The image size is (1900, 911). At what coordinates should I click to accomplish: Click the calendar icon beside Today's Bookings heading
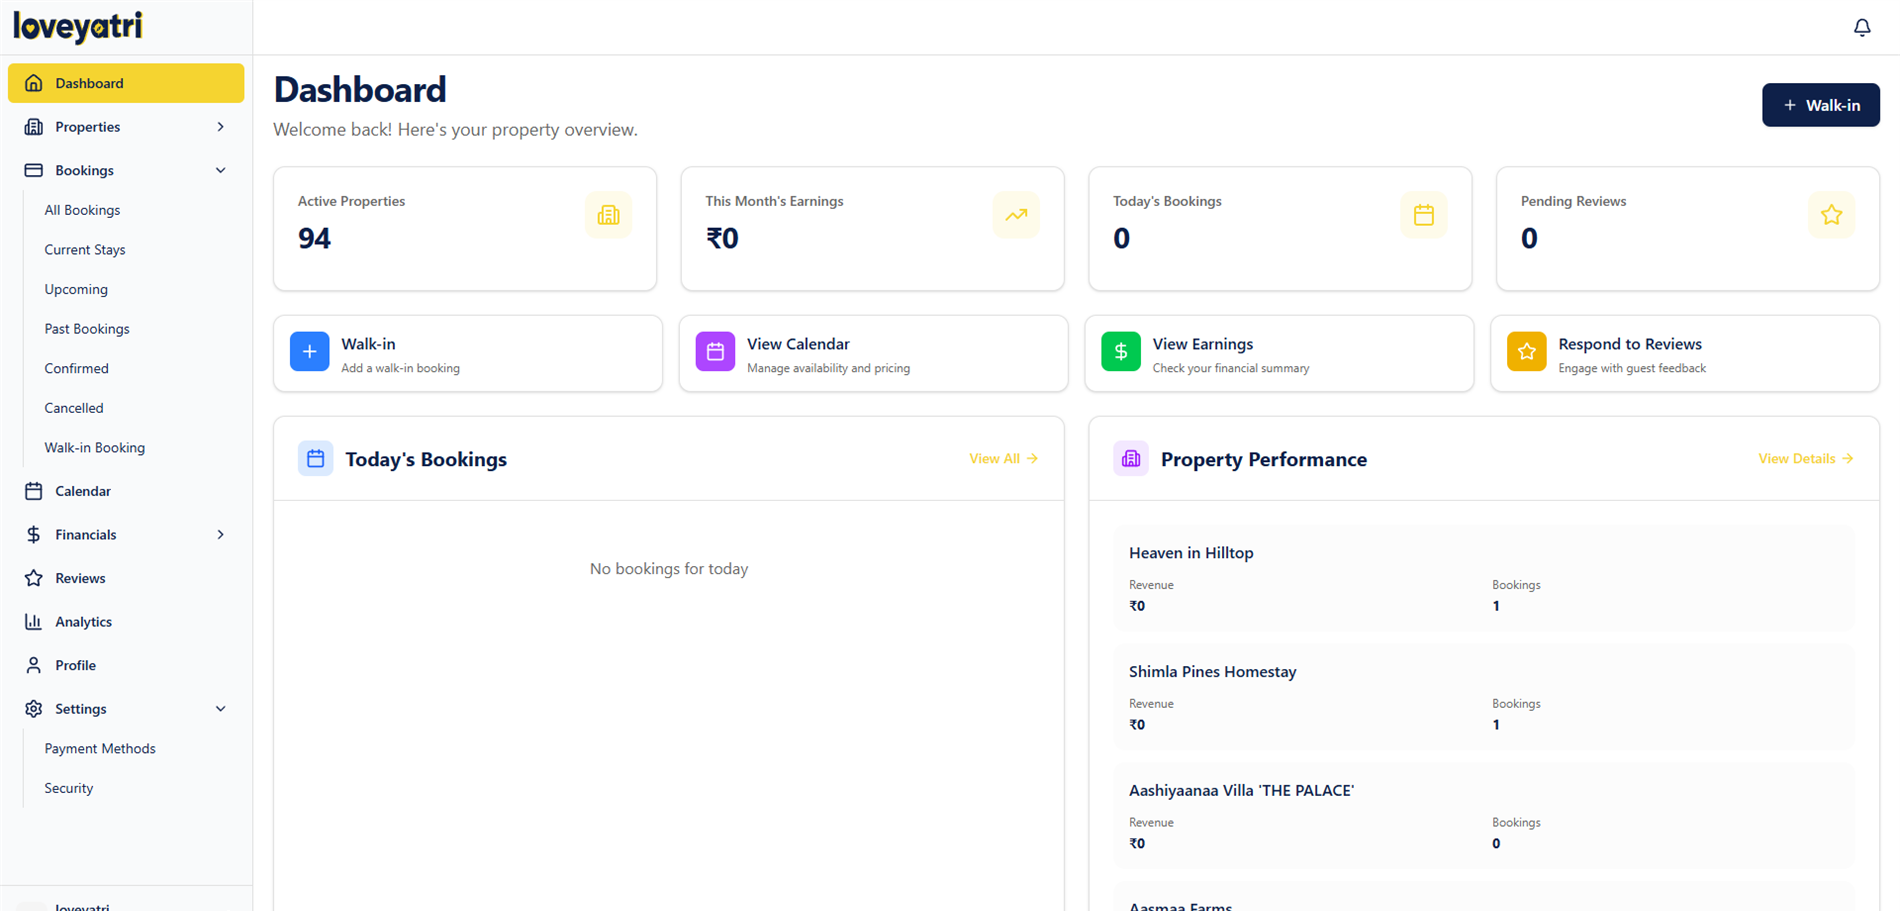315,459
